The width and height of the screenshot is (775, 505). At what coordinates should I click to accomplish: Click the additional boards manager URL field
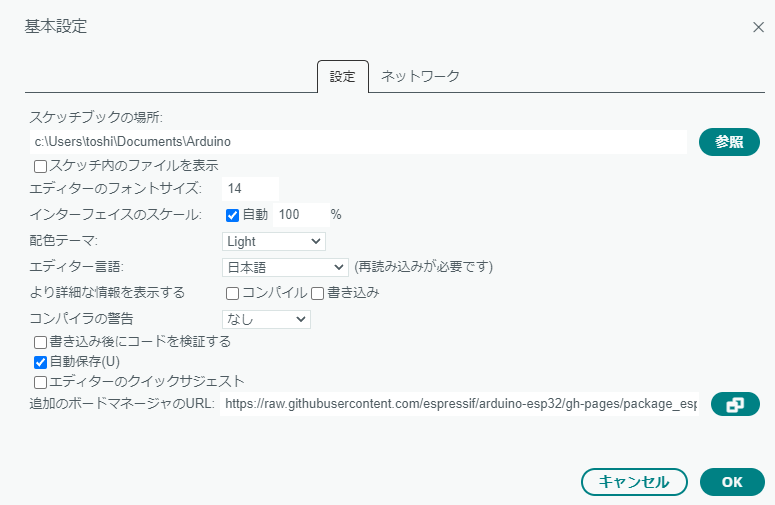click(x=459, y=404)
